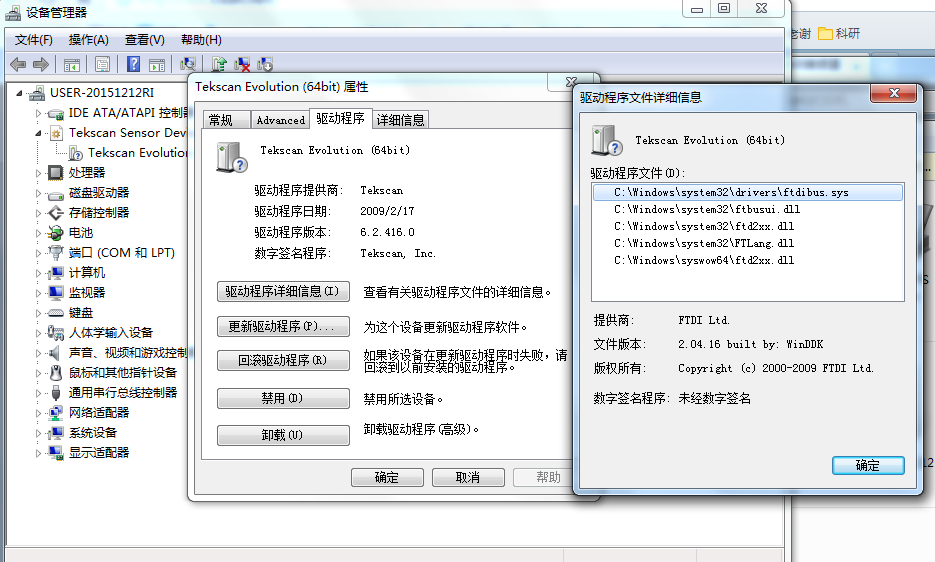
Task: Click 确定 in the properties dialog
Action: point(387,477)
